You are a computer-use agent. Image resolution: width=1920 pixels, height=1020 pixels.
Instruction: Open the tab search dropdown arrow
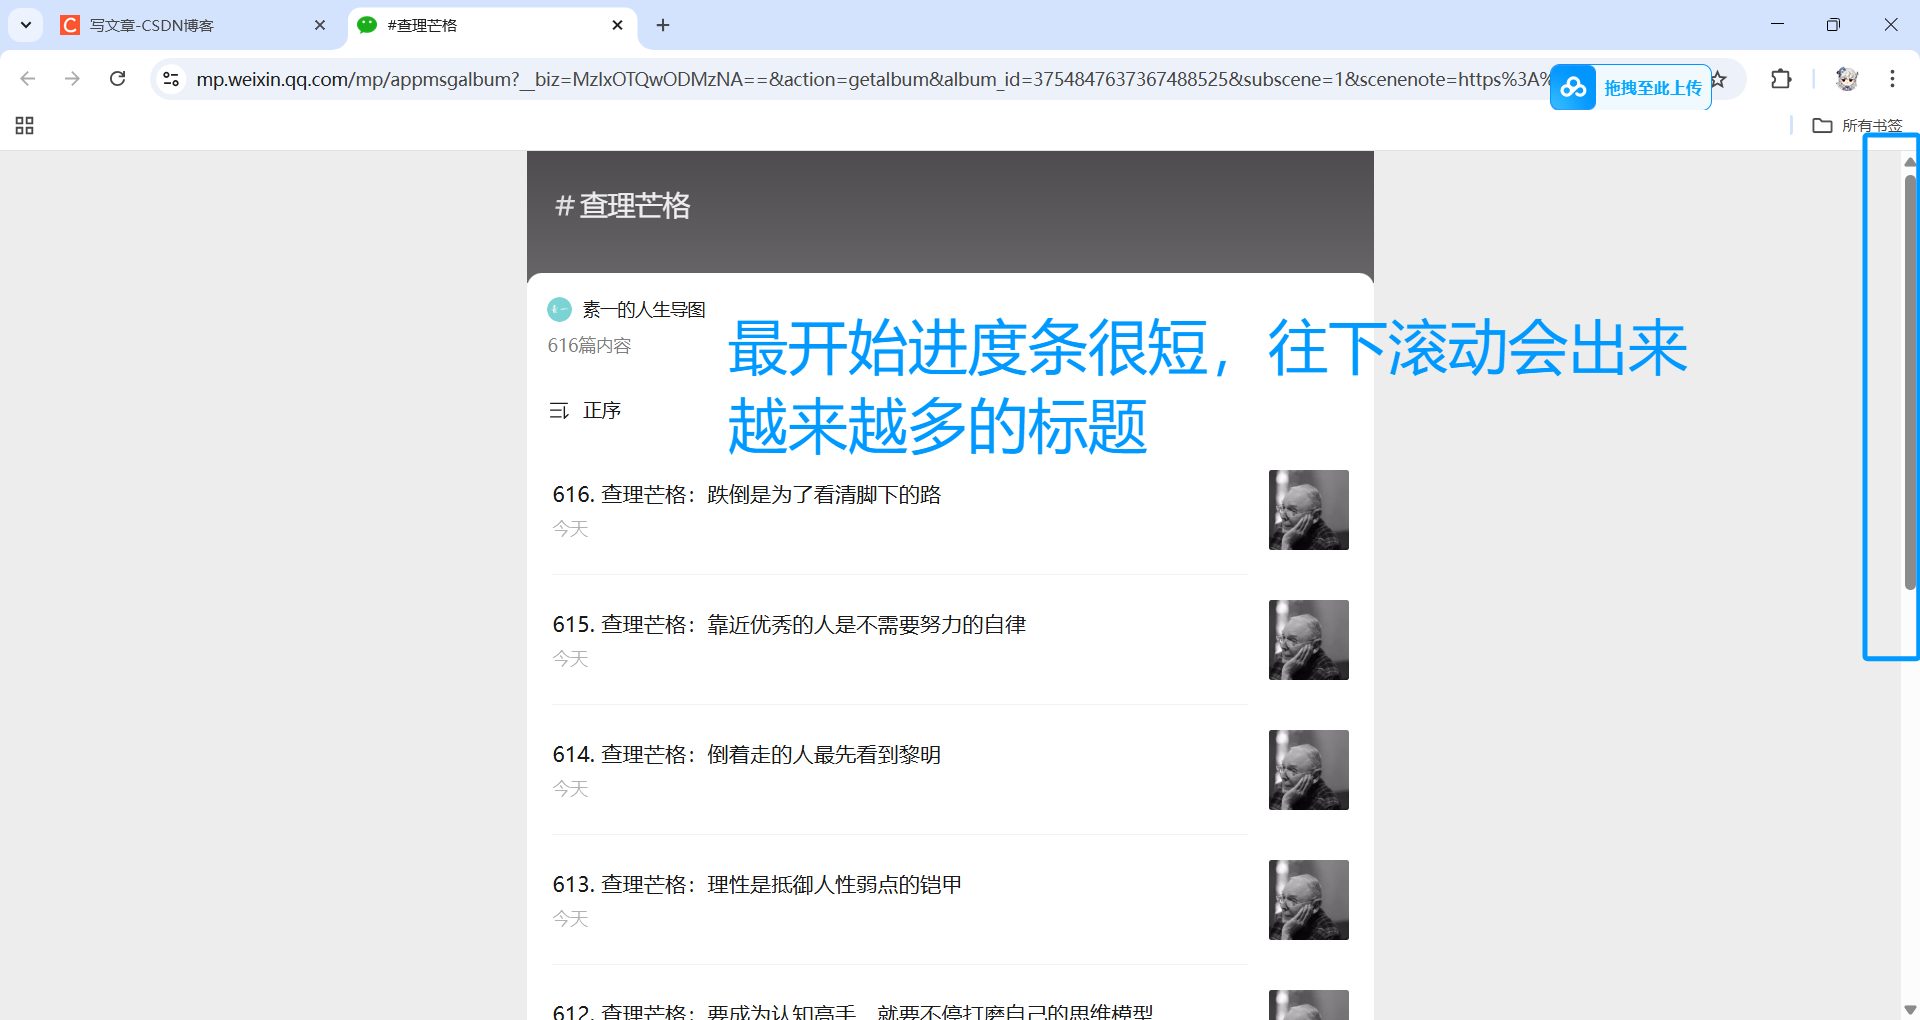pyautogui.click(x=26, y=25)
